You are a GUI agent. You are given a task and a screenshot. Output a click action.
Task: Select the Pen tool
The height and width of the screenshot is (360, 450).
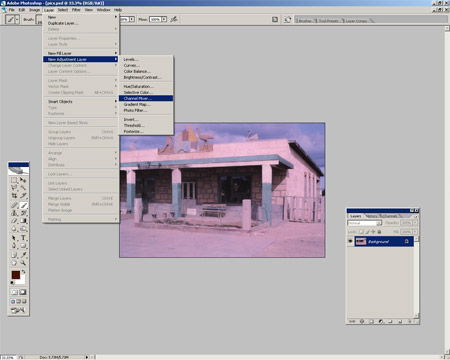click(x=14, y=246)
